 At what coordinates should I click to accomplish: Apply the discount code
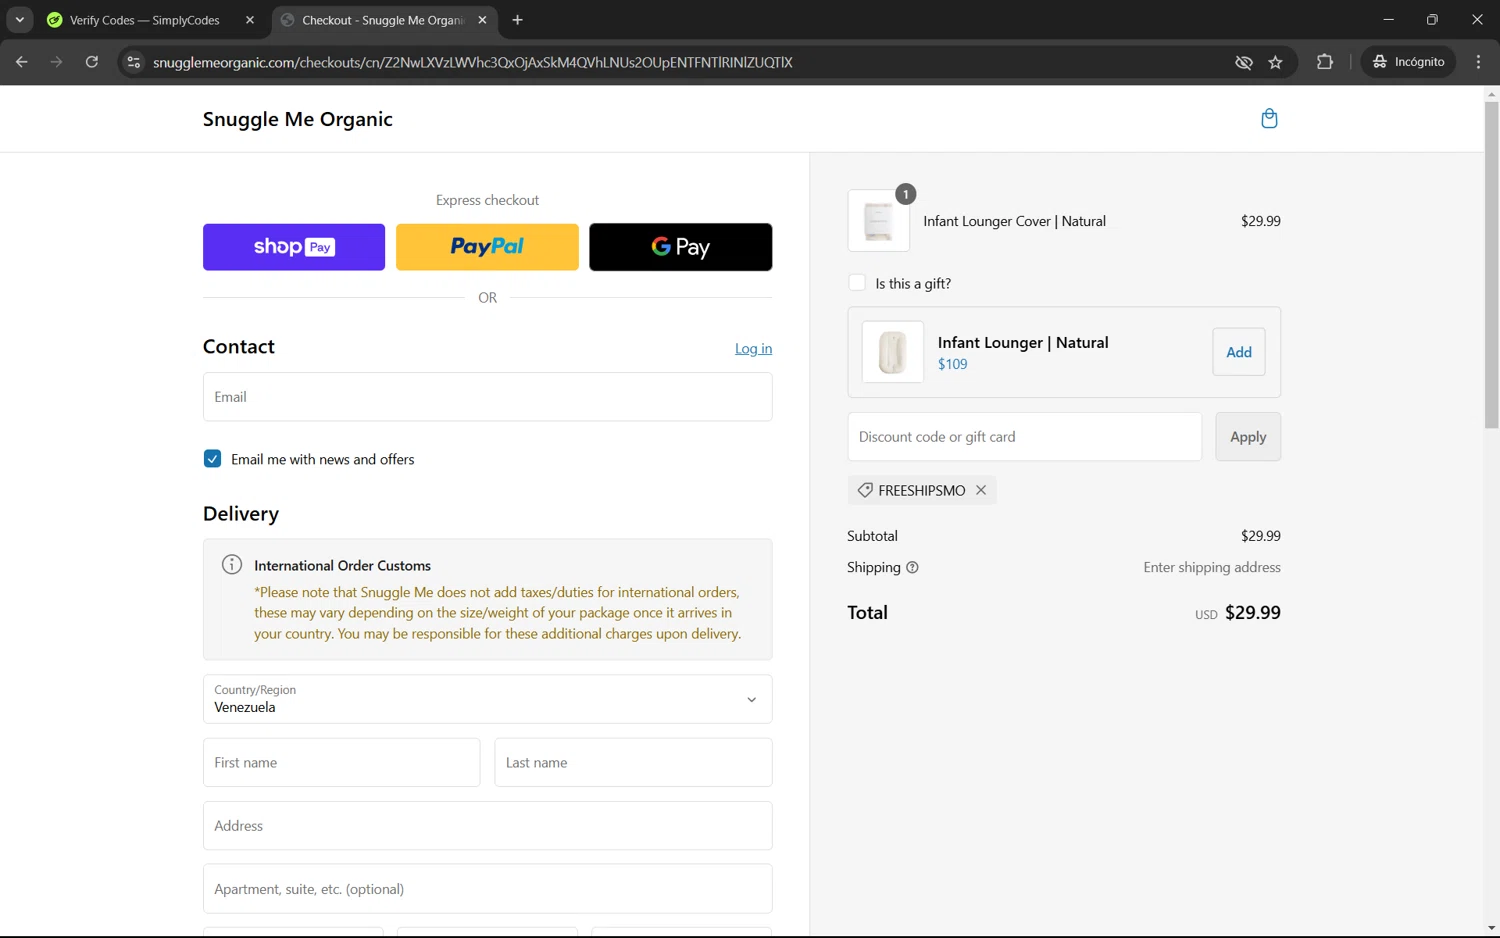click(x=1248, y=437)
